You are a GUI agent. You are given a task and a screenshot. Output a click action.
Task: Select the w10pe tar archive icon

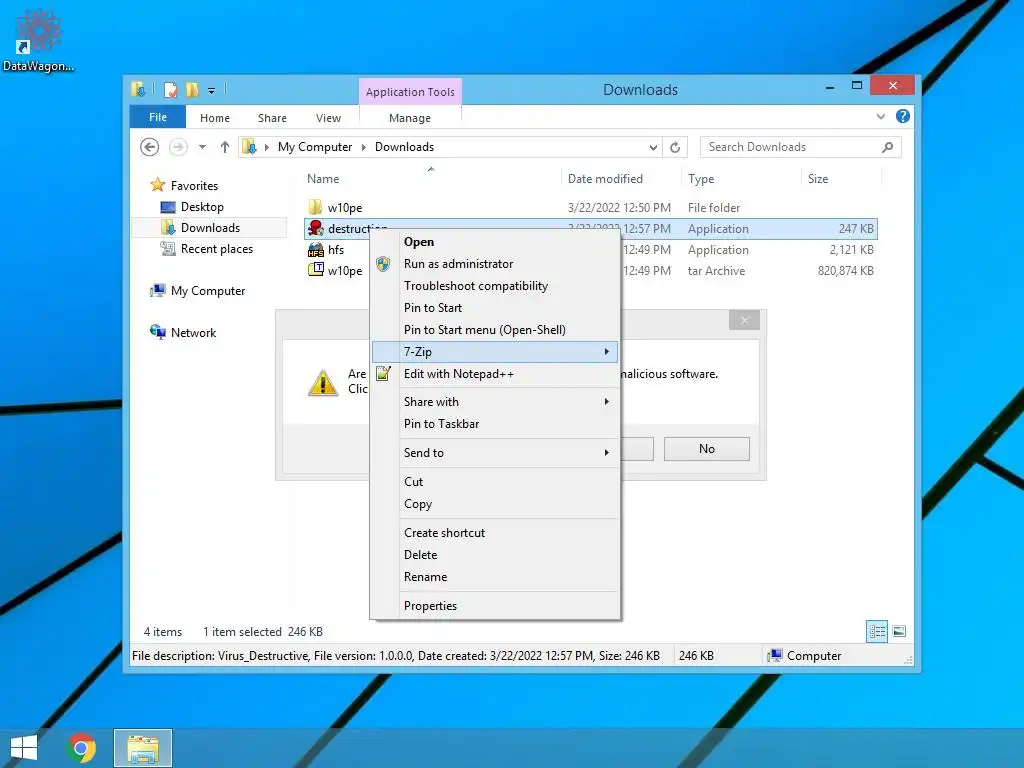[315, 270]
